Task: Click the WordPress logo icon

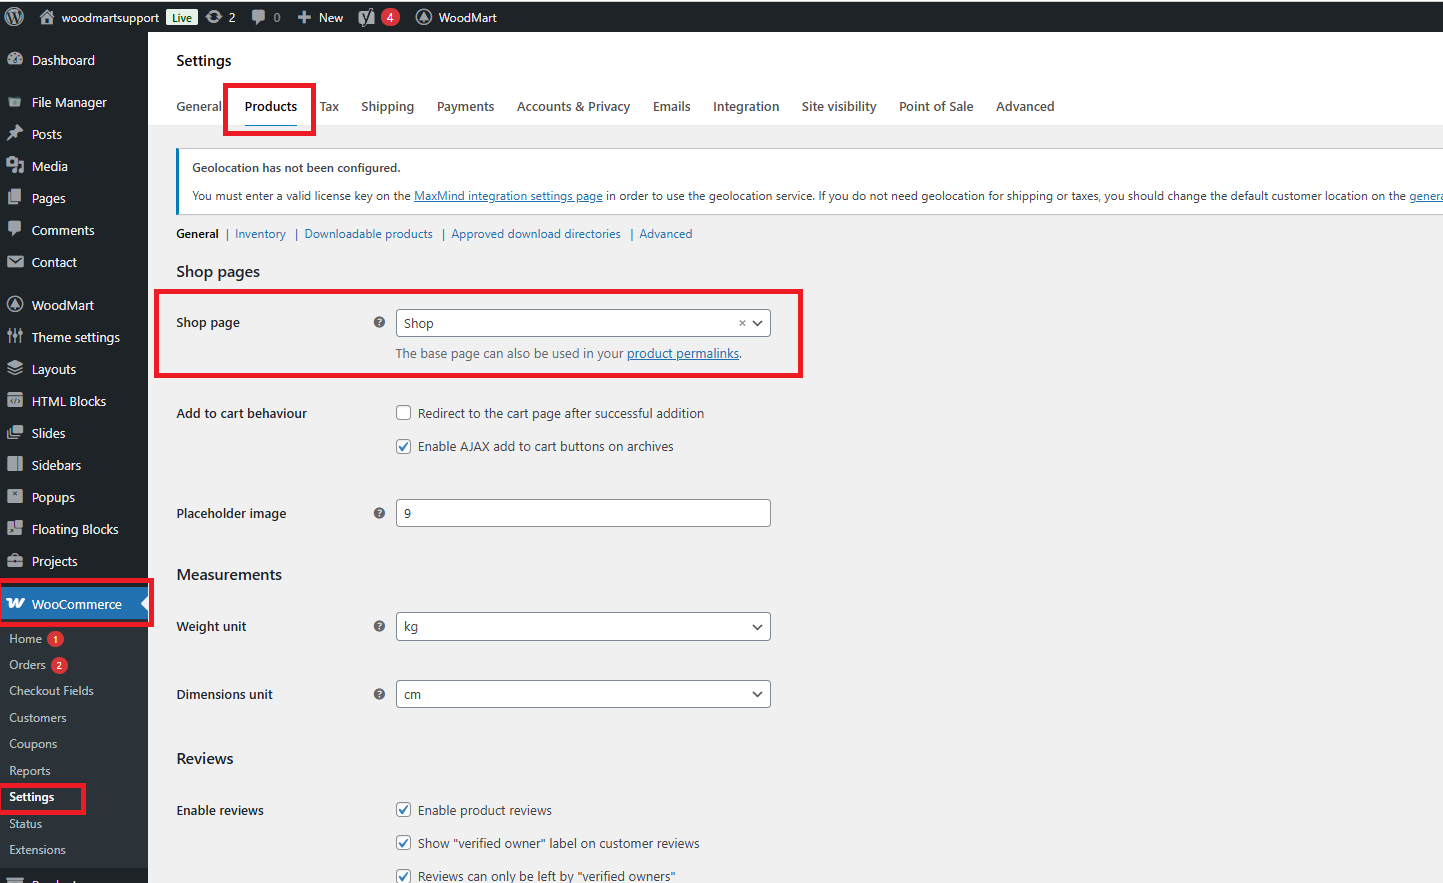Action: [x=14, y=17]
